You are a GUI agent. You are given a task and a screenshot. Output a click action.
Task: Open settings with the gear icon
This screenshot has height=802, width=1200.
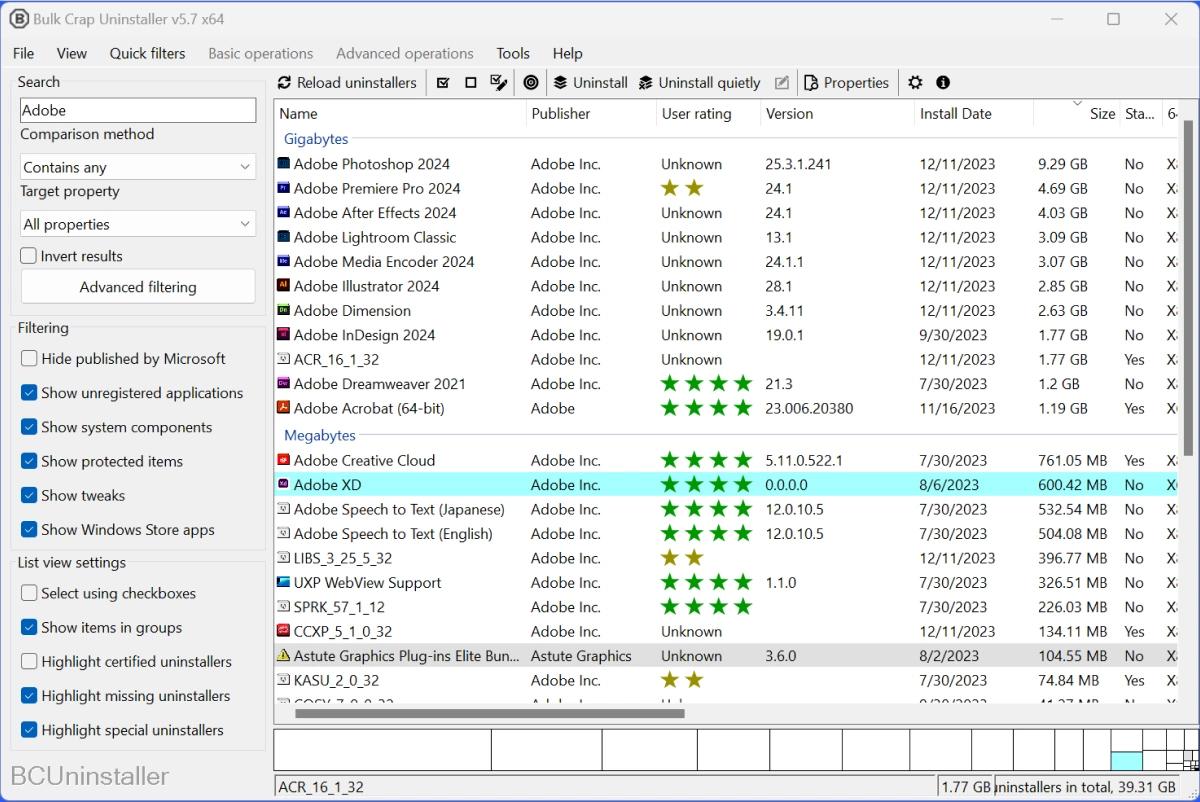pos(915,83)
